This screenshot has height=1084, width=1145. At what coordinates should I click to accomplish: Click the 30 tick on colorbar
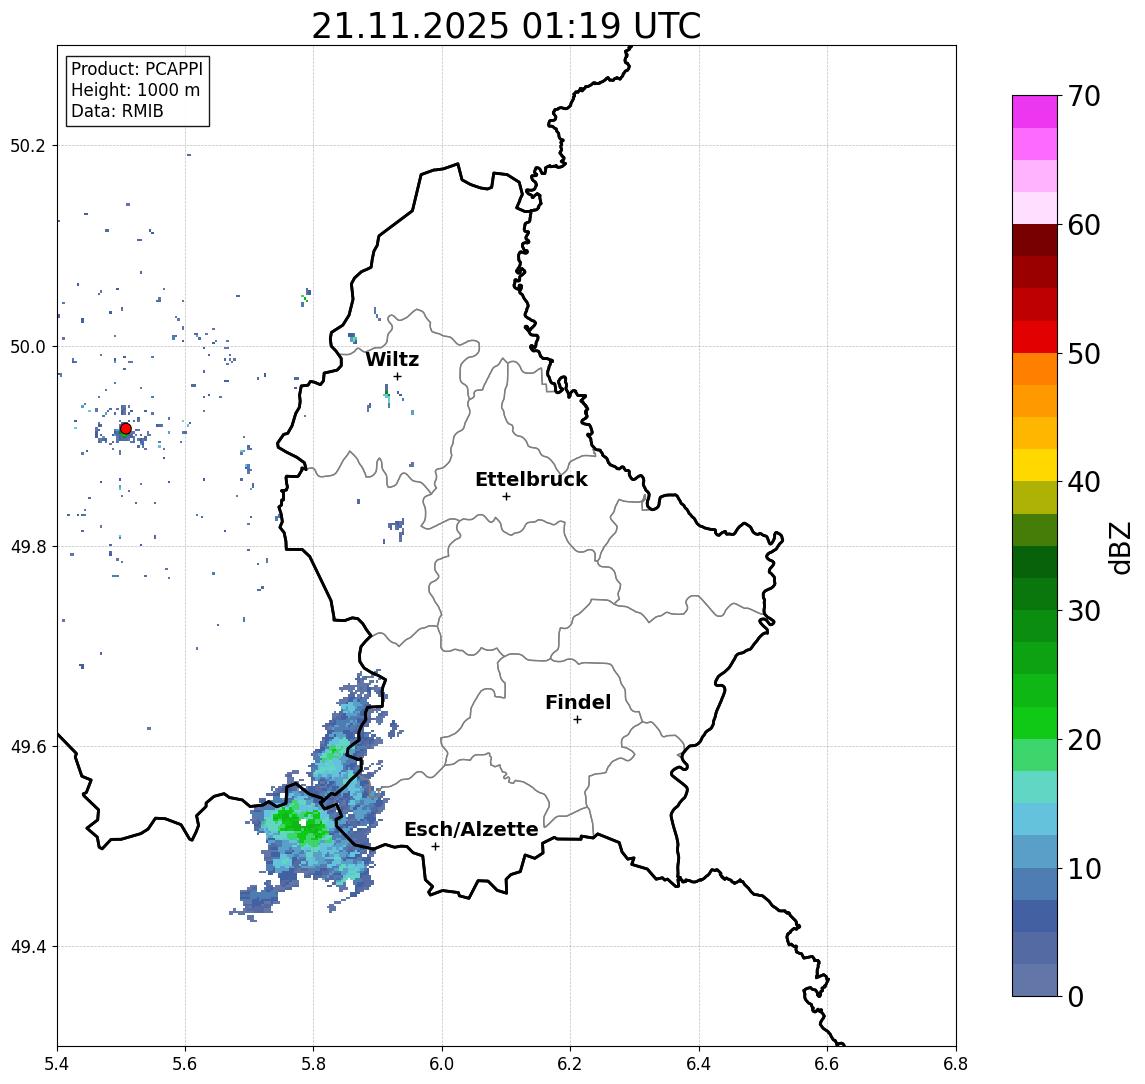point(1084,611)
